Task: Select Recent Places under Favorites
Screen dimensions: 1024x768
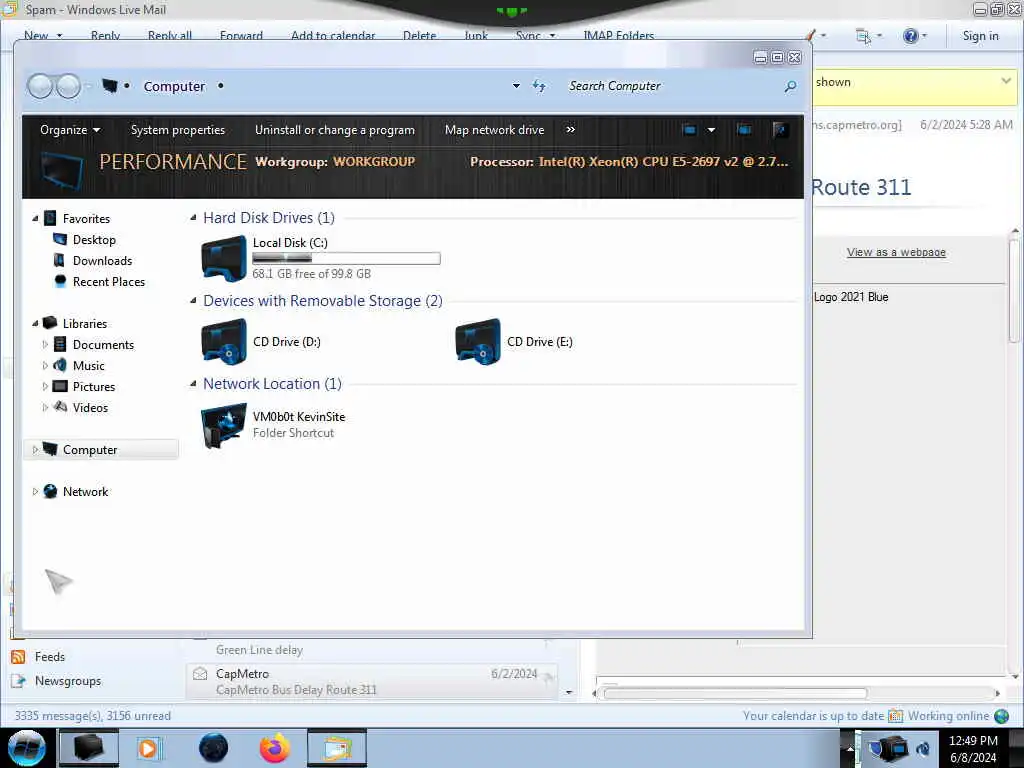Action: click(x=108, y=281)
